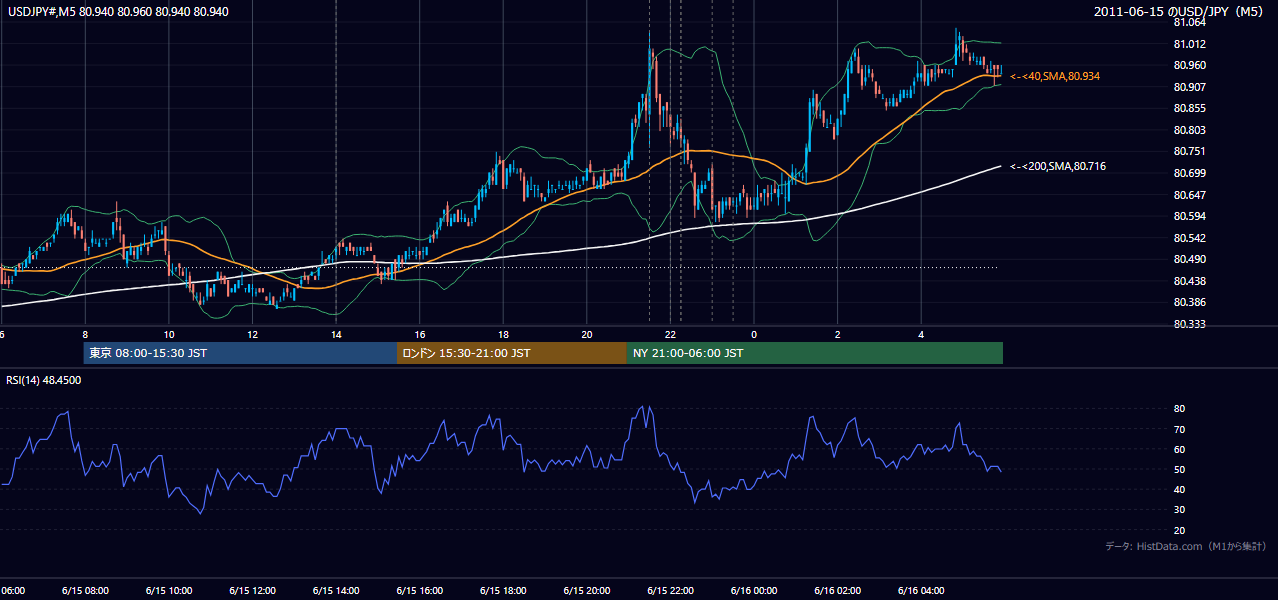Click hour tick 14 above Tokyo session bar
Screen dimensions: 1278x600
tap(336, 334)
